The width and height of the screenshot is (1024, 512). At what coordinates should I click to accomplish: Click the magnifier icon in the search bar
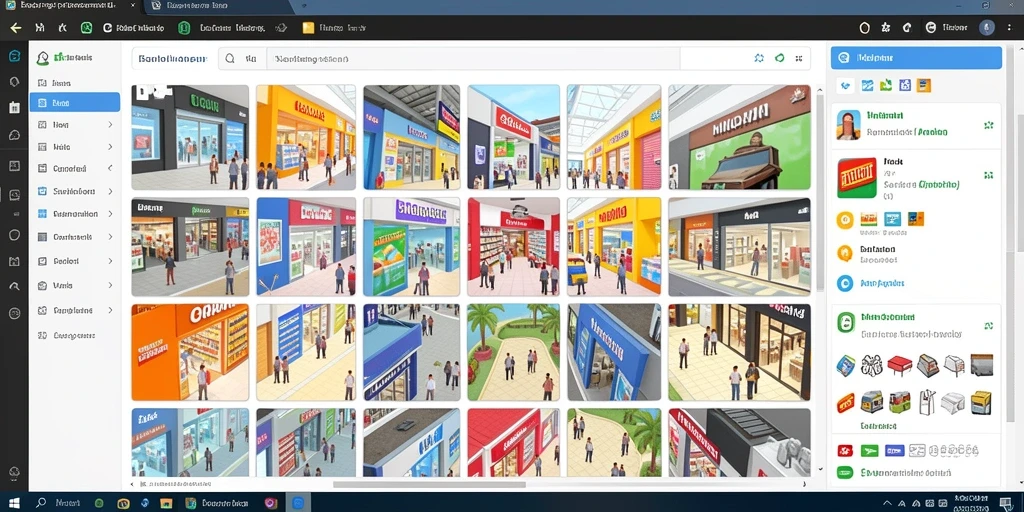pyautogui.click(x=230, y=58)
